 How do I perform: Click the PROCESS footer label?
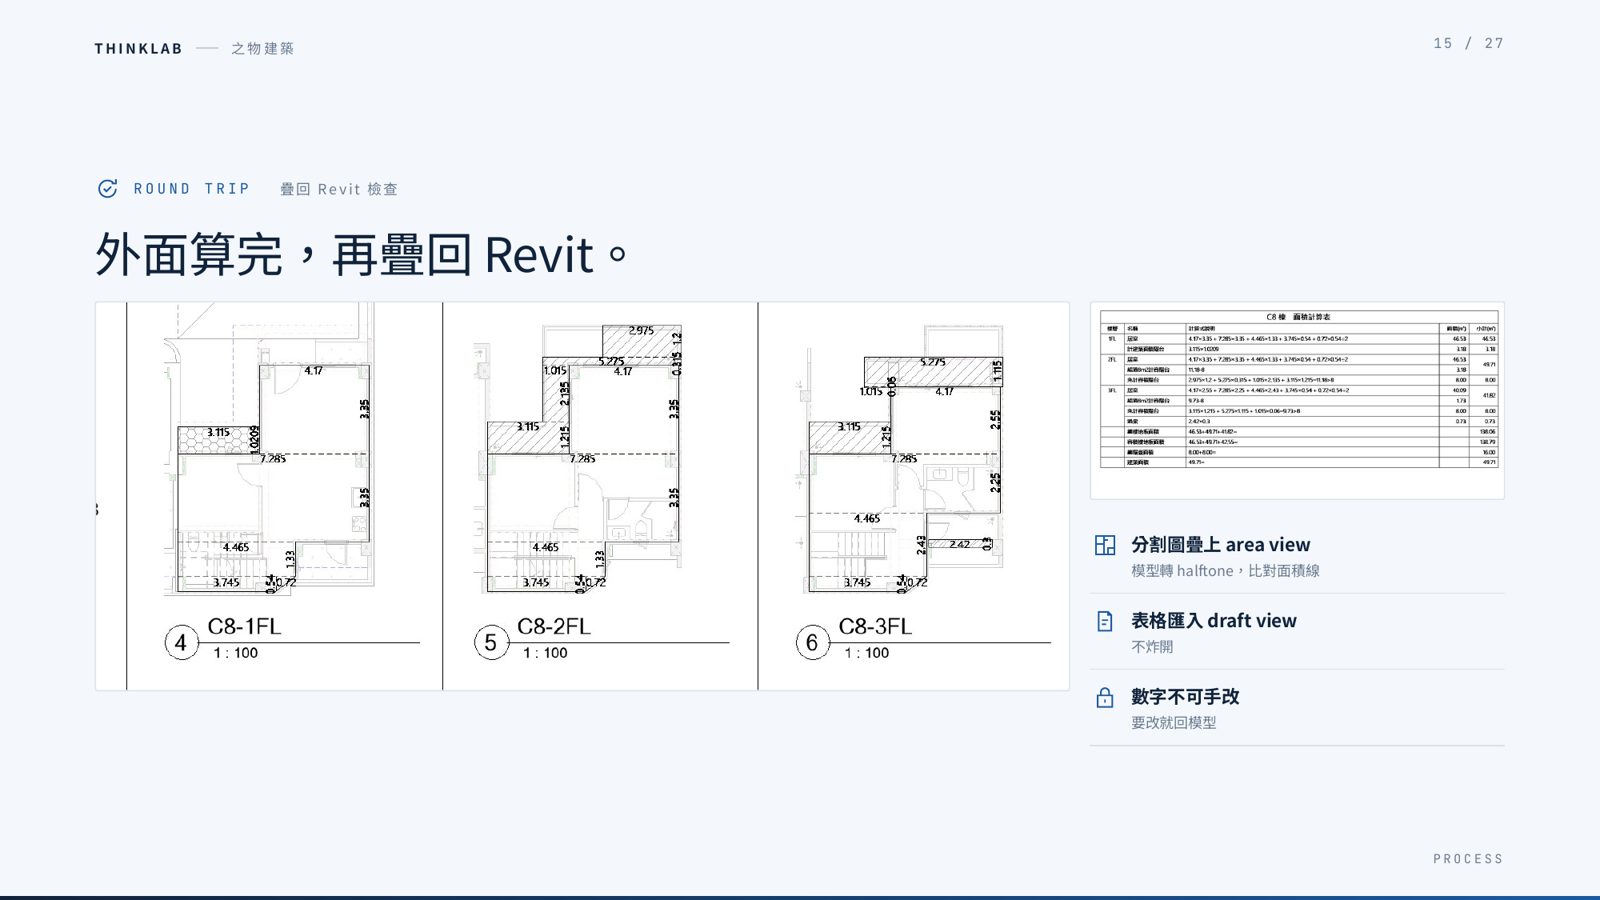[1468, 859]
